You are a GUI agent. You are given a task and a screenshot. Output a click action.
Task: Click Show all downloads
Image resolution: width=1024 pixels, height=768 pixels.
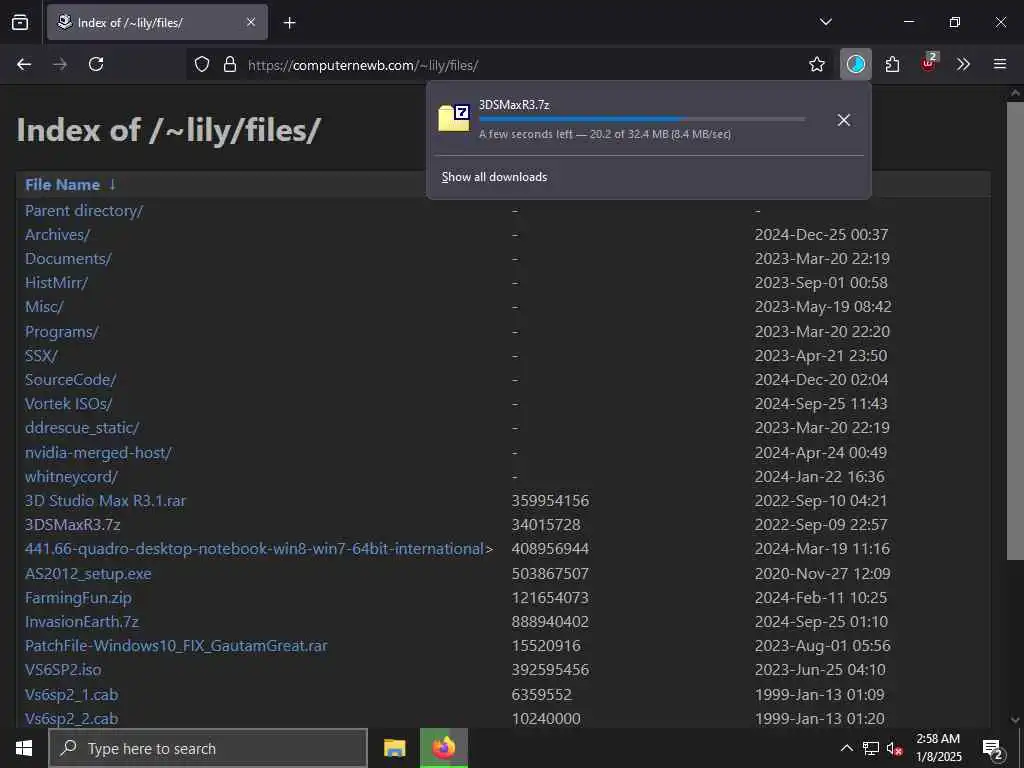pos(494,177)
